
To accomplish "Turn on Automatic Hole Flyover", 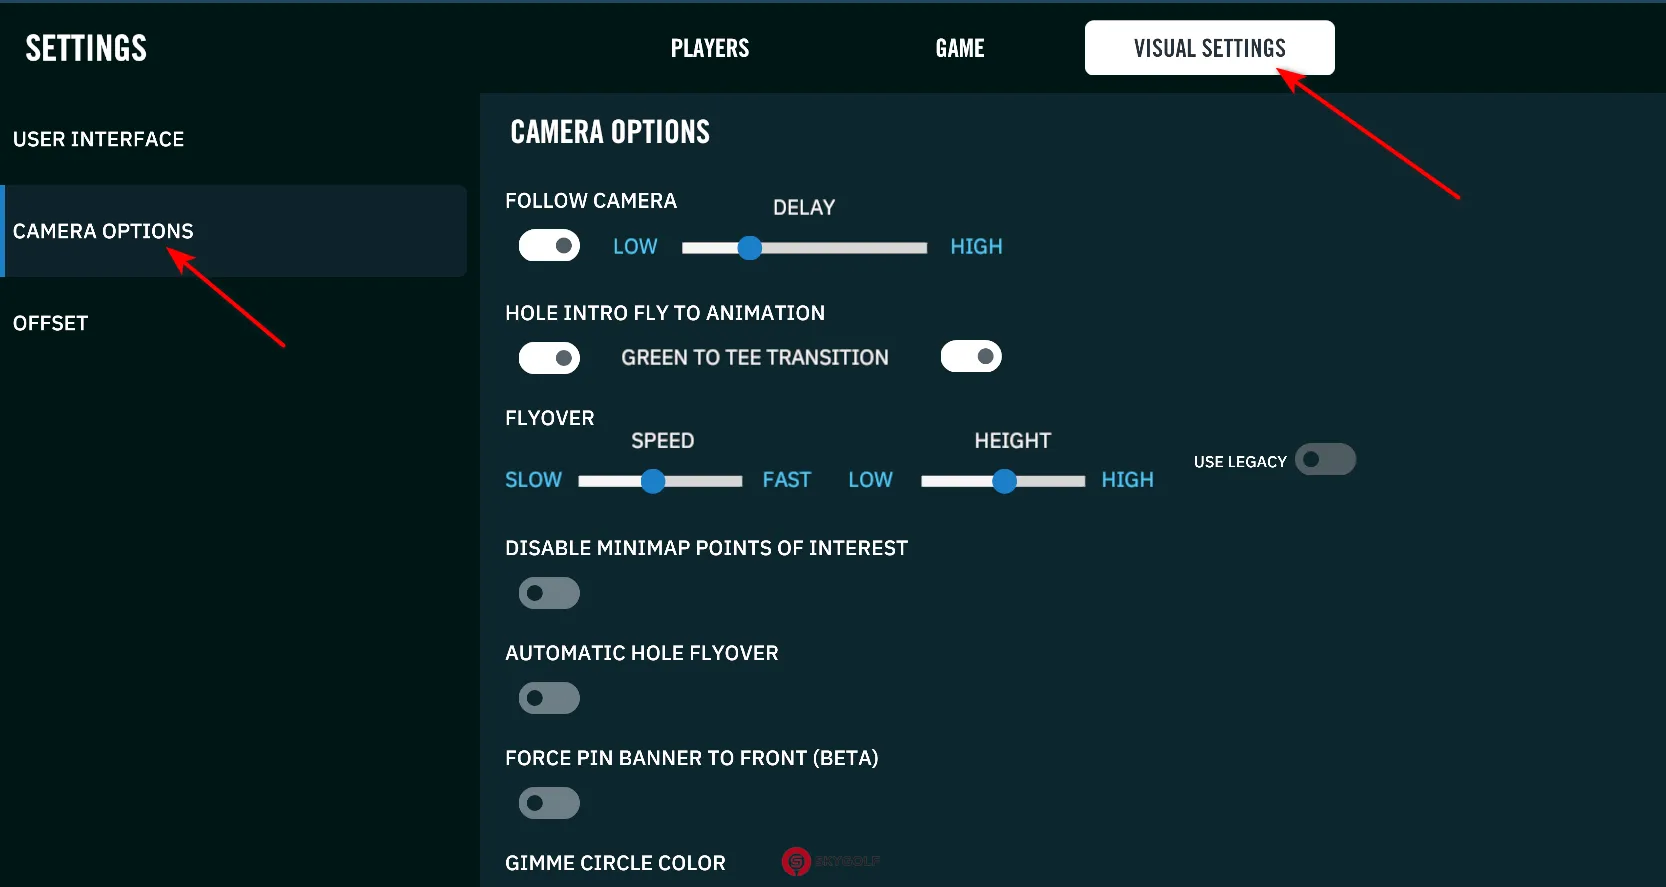I will click(x=549, y=698).
